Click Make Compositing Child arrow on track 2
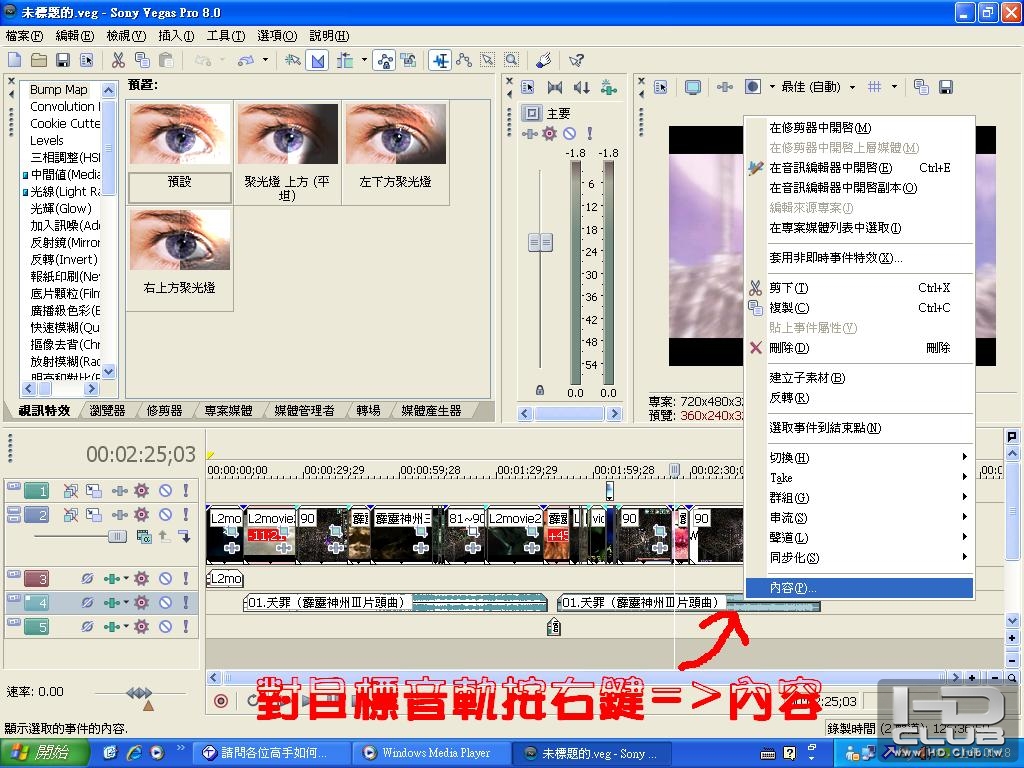The height and width of the screenshot is (768, 1024). click(185, 536)
